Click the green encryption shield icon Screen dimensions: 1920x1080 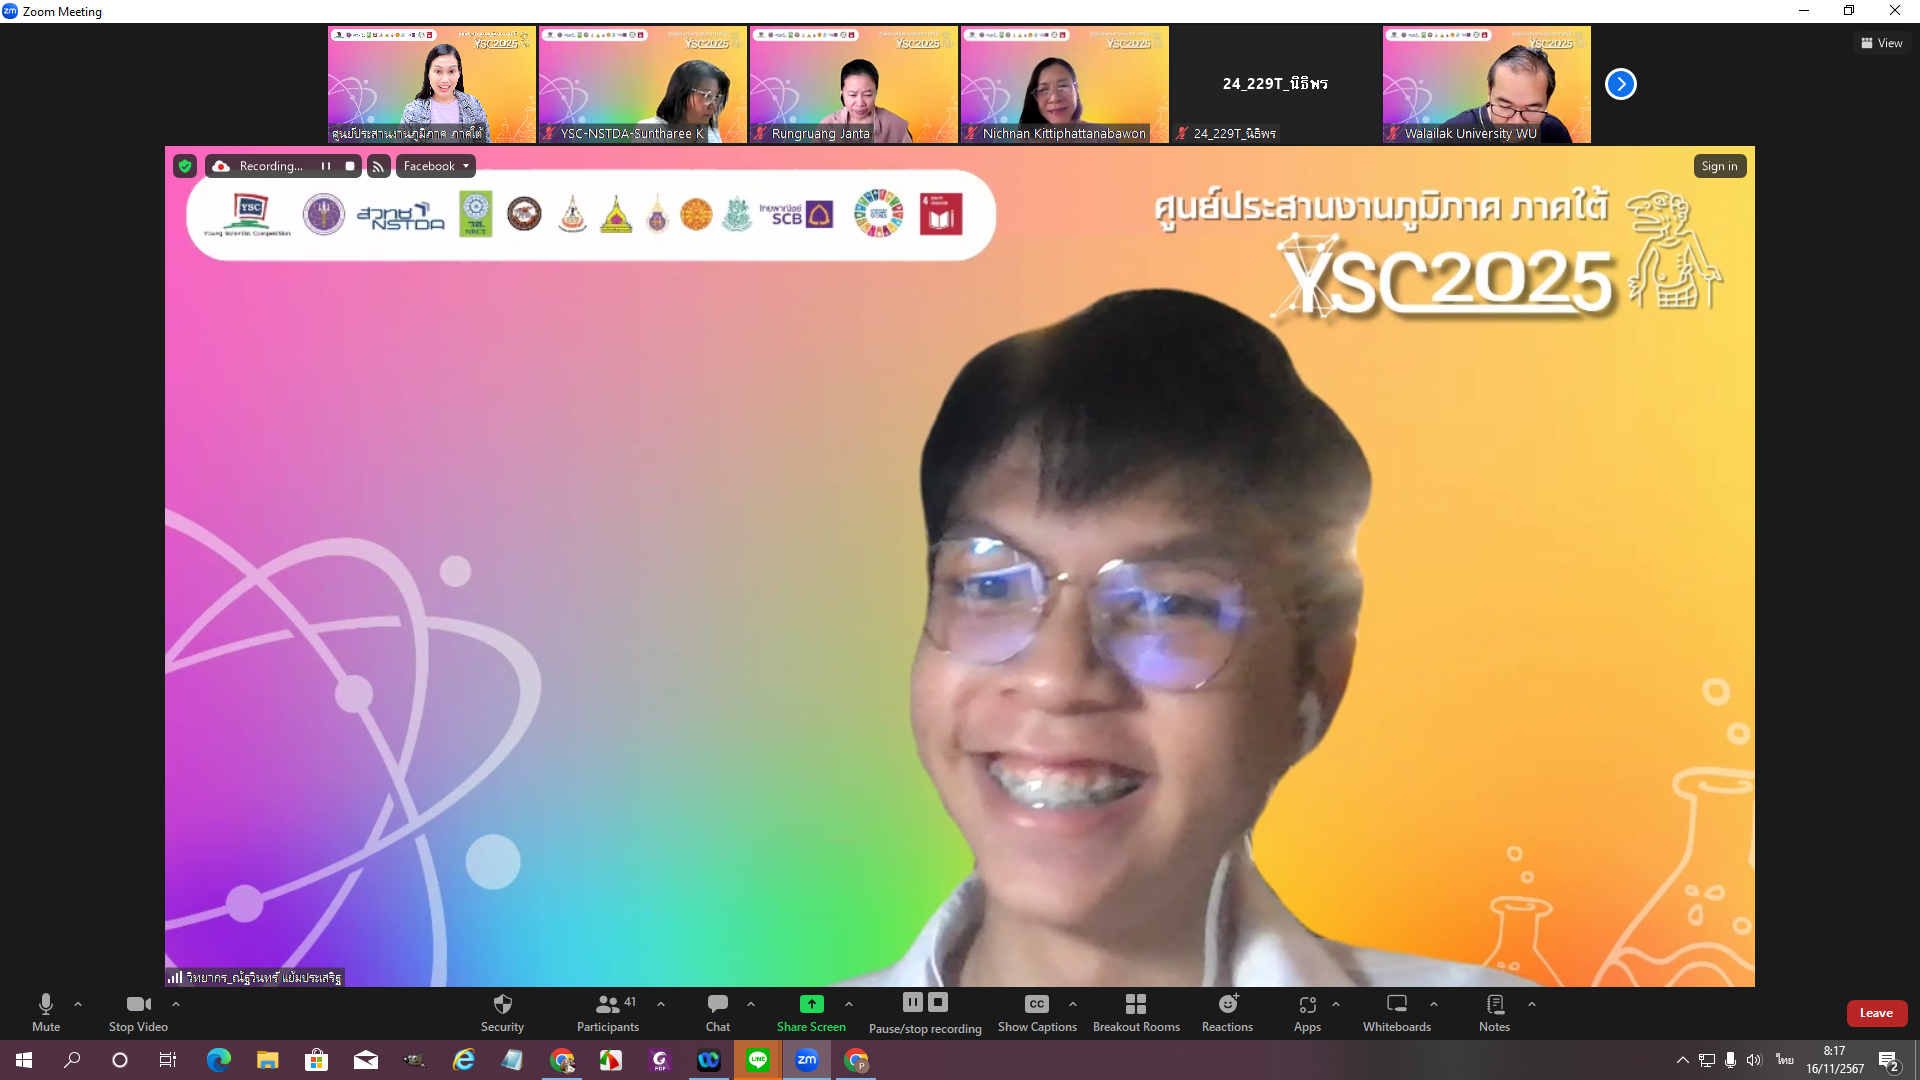(185, 166)
